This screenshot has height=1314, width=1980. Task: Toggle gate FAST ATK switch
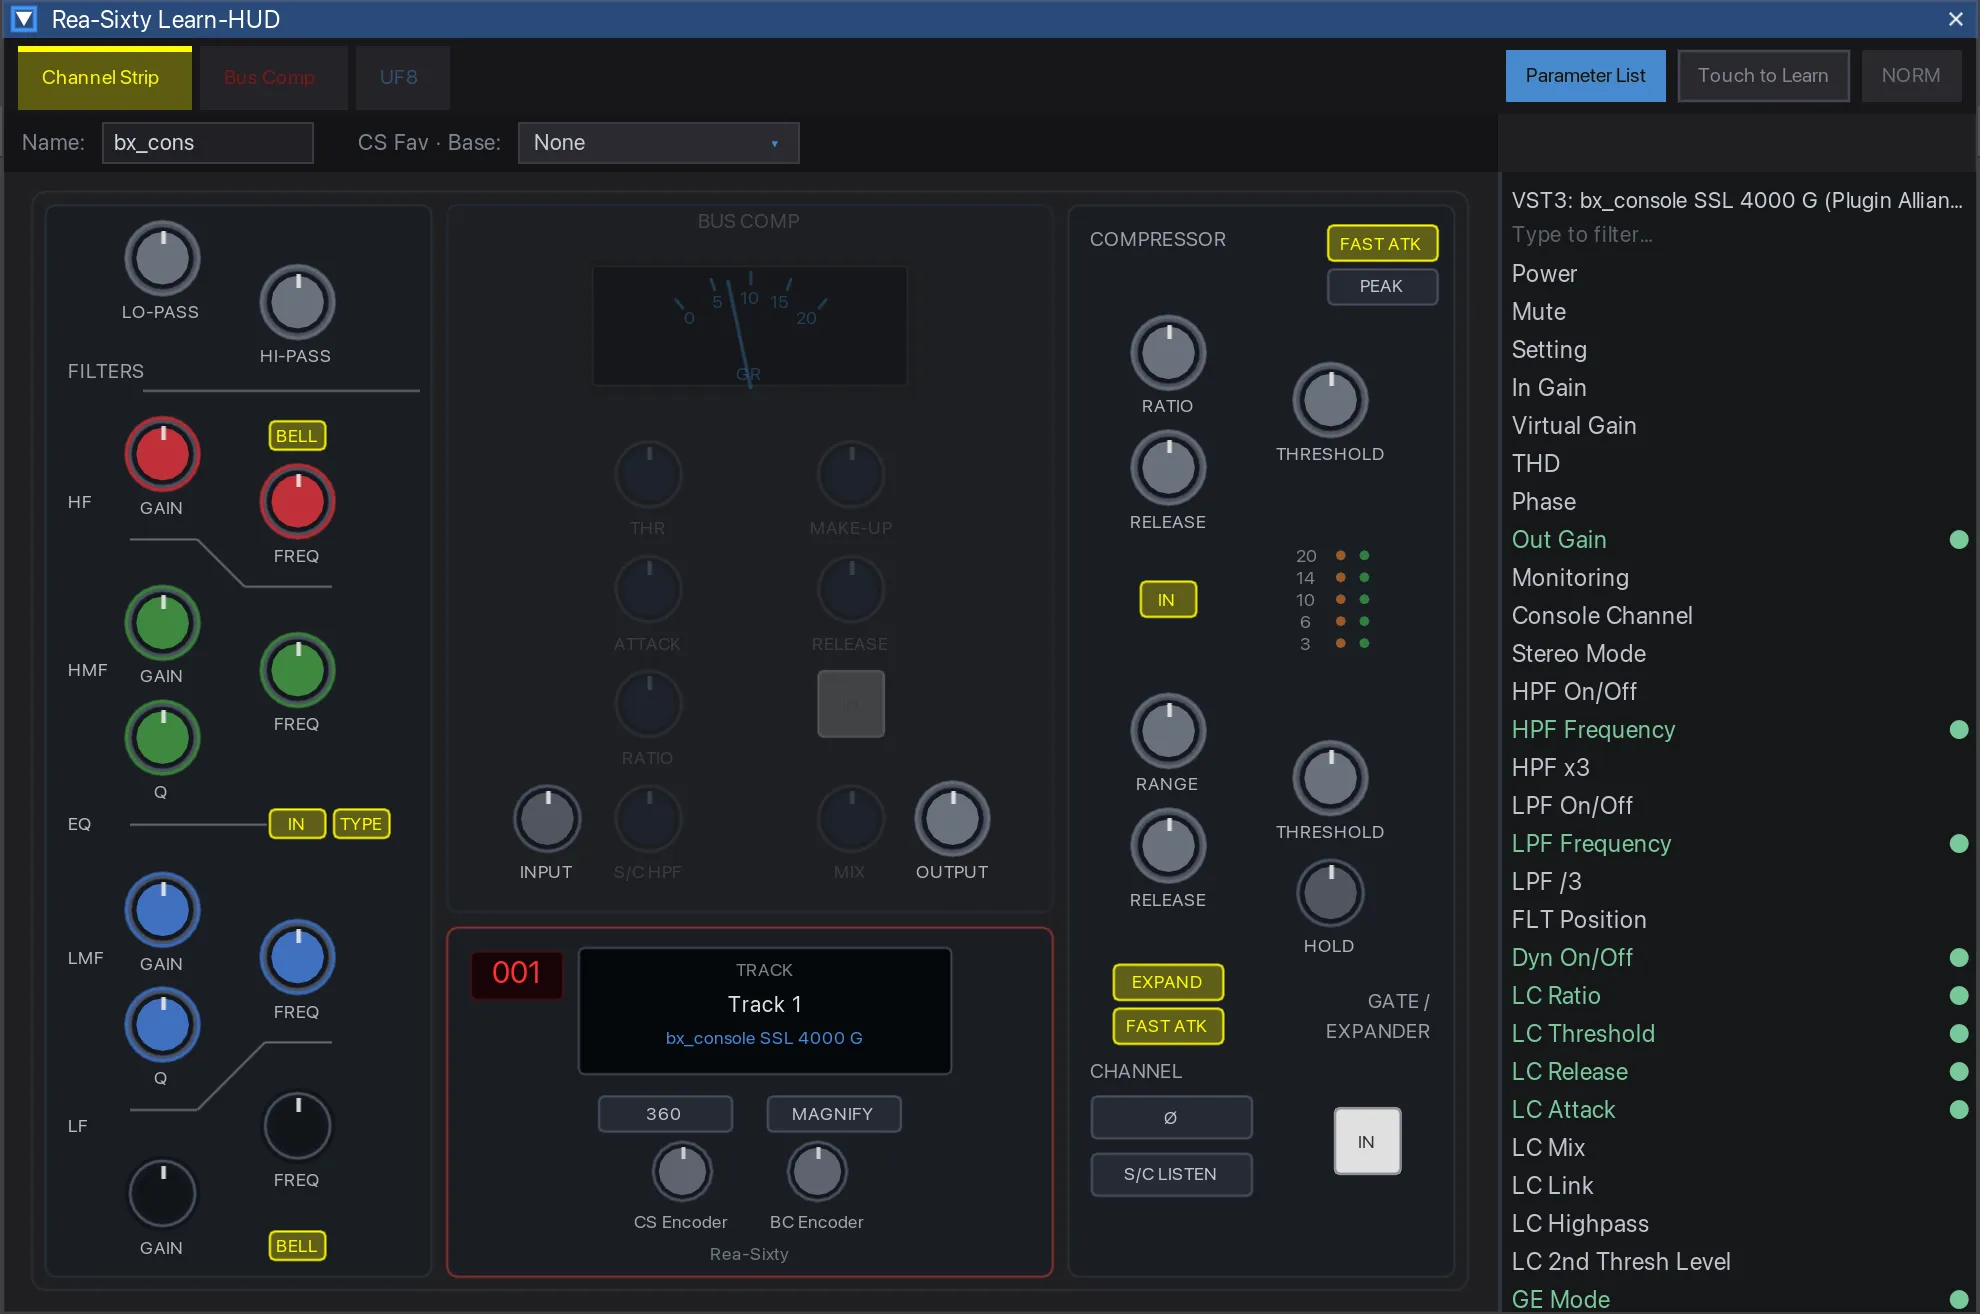point(1168,1026)
